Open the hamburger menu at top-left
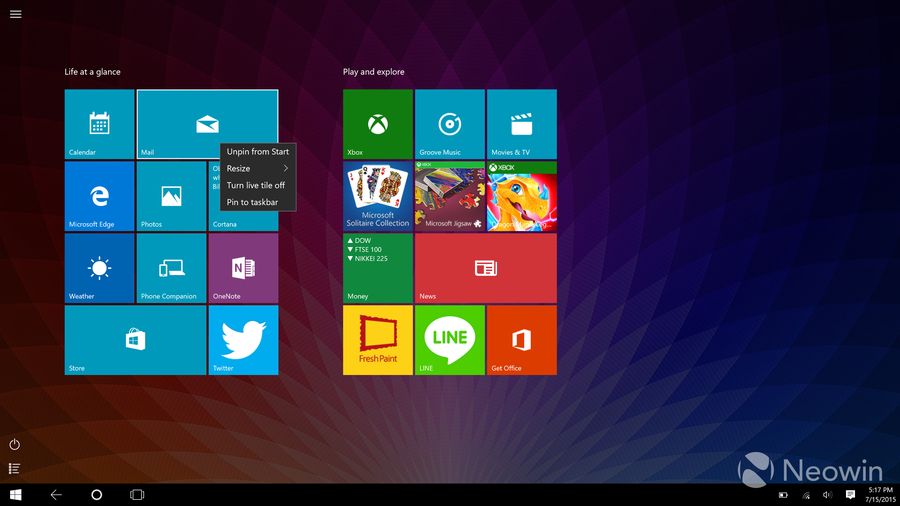The width and height of the screenshot is (900, 506). (15, 14)
